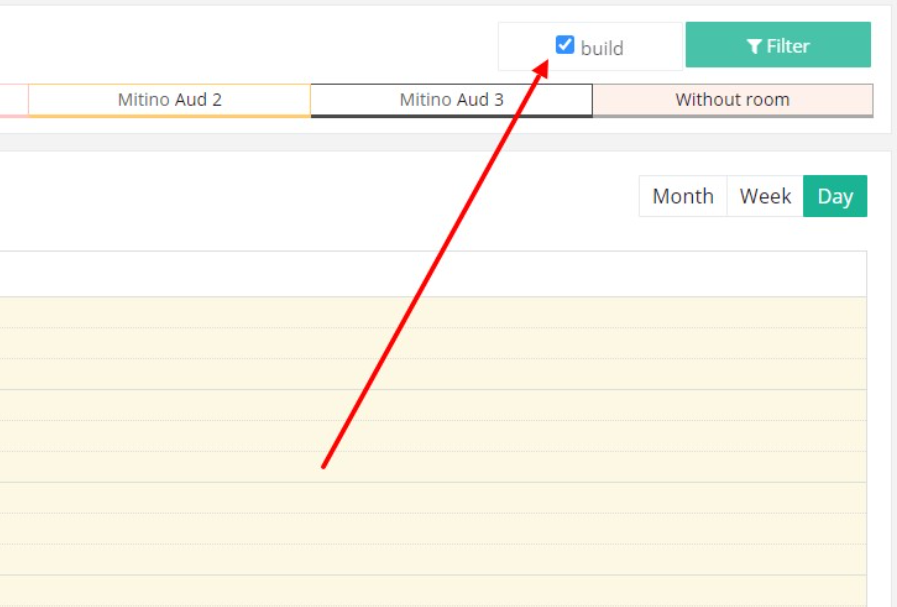Image resolution: width=897 pixels, height=607 pixels.
Task: Switch calendar to Month view
Action: [682, 196]
